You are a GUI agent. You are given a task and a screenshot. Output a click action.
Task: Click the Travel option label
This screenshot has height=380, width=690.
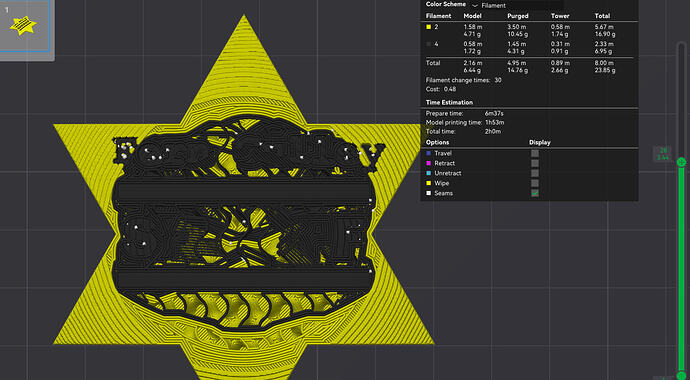pyautogui.click(x=443, y=153)
